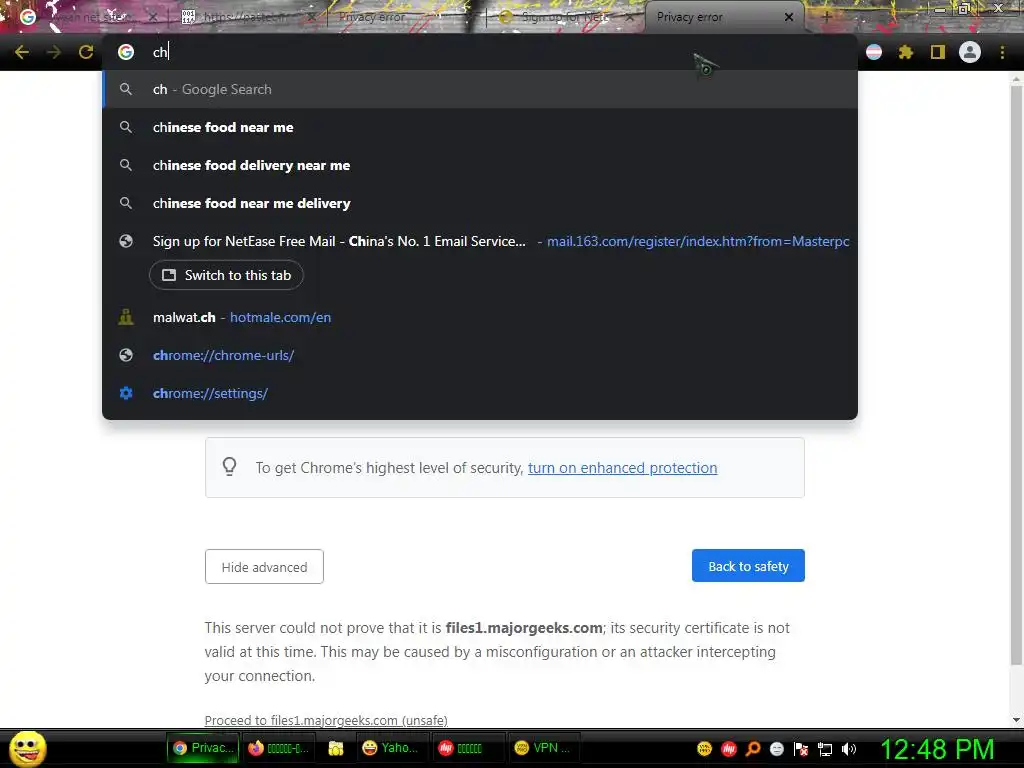
Task: Switch to the 'Yaho...' taskbar item
Action: (x=393, y=748)
